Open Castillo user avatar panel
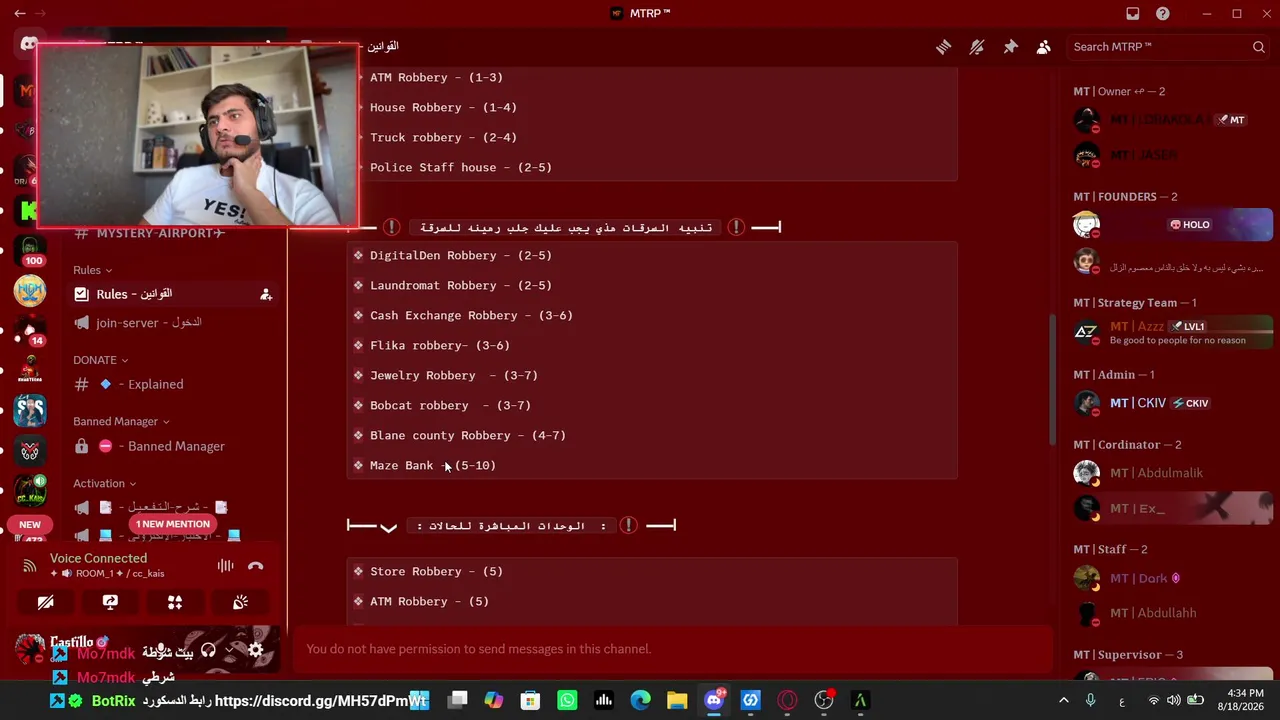This screenshot has height=720, width=1280. pyautogui.click(x=30, y=650)
